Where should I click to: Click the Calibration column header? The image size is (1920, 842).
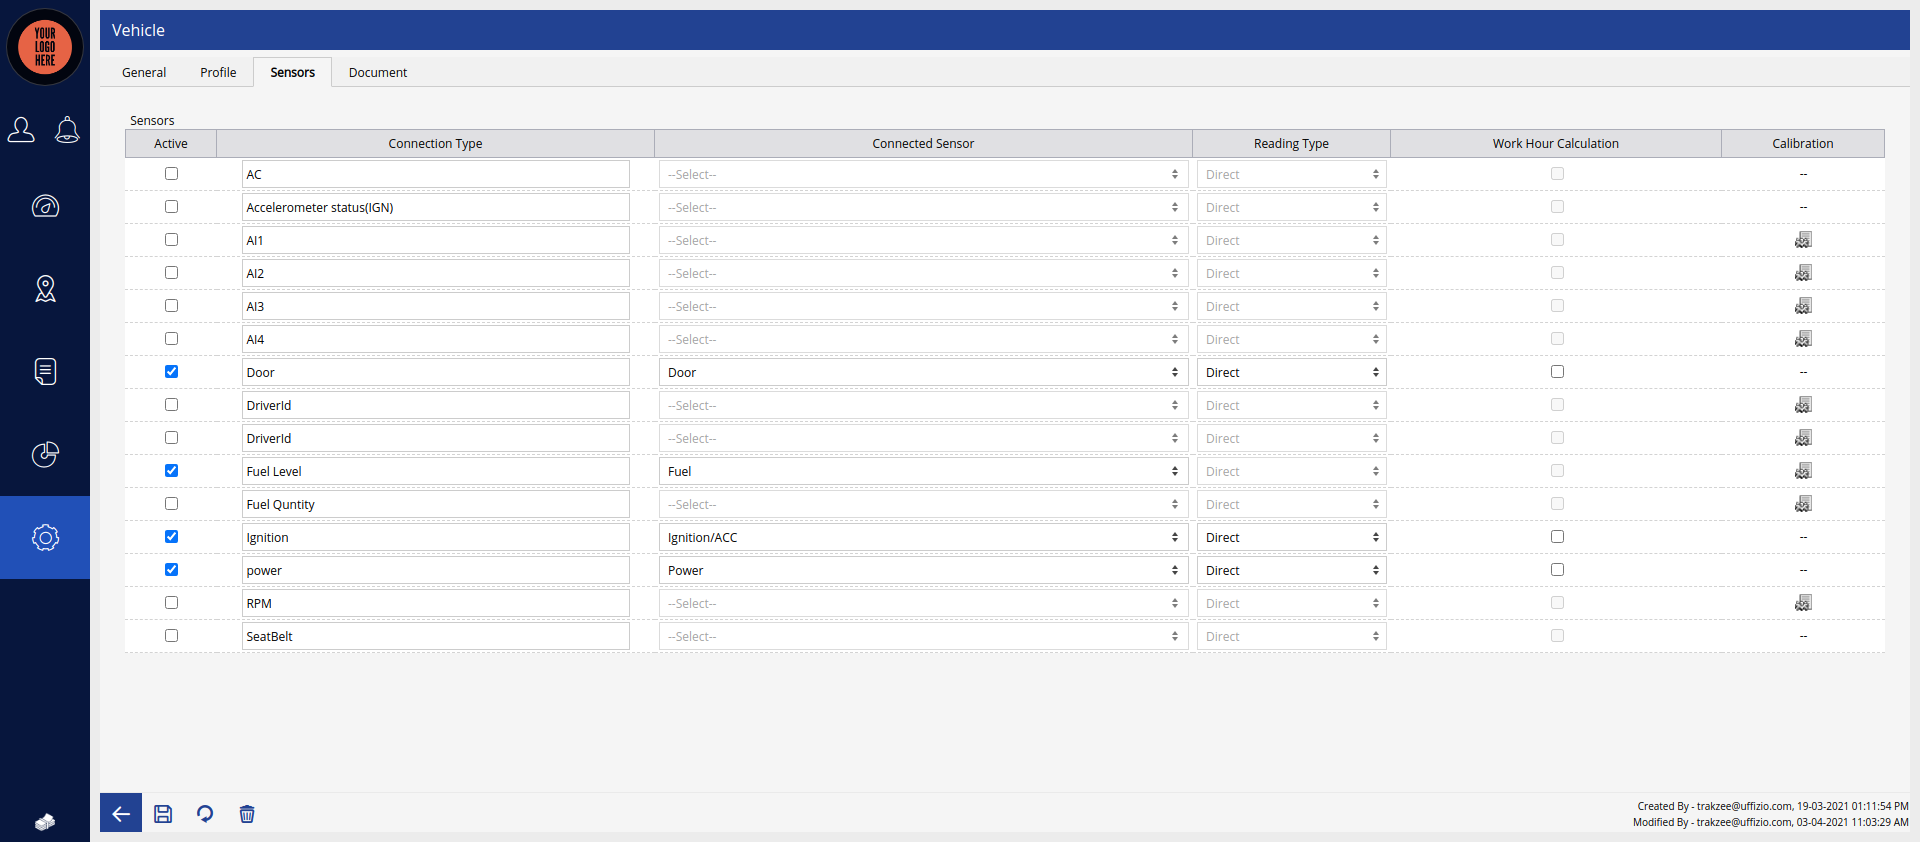(x=1803, y=143)
